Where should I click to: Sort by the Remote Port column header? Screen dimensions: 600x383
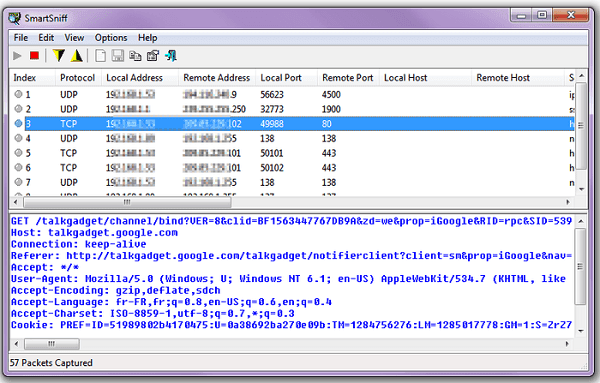click(x=348, y=78)
